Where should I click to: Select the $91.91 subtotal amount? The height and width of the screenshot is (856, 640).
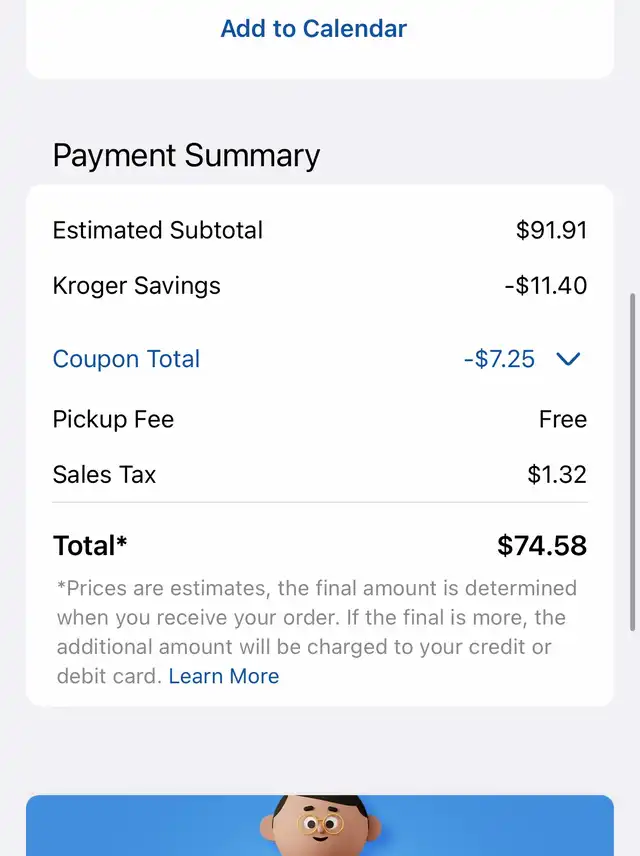coord(551,230)
